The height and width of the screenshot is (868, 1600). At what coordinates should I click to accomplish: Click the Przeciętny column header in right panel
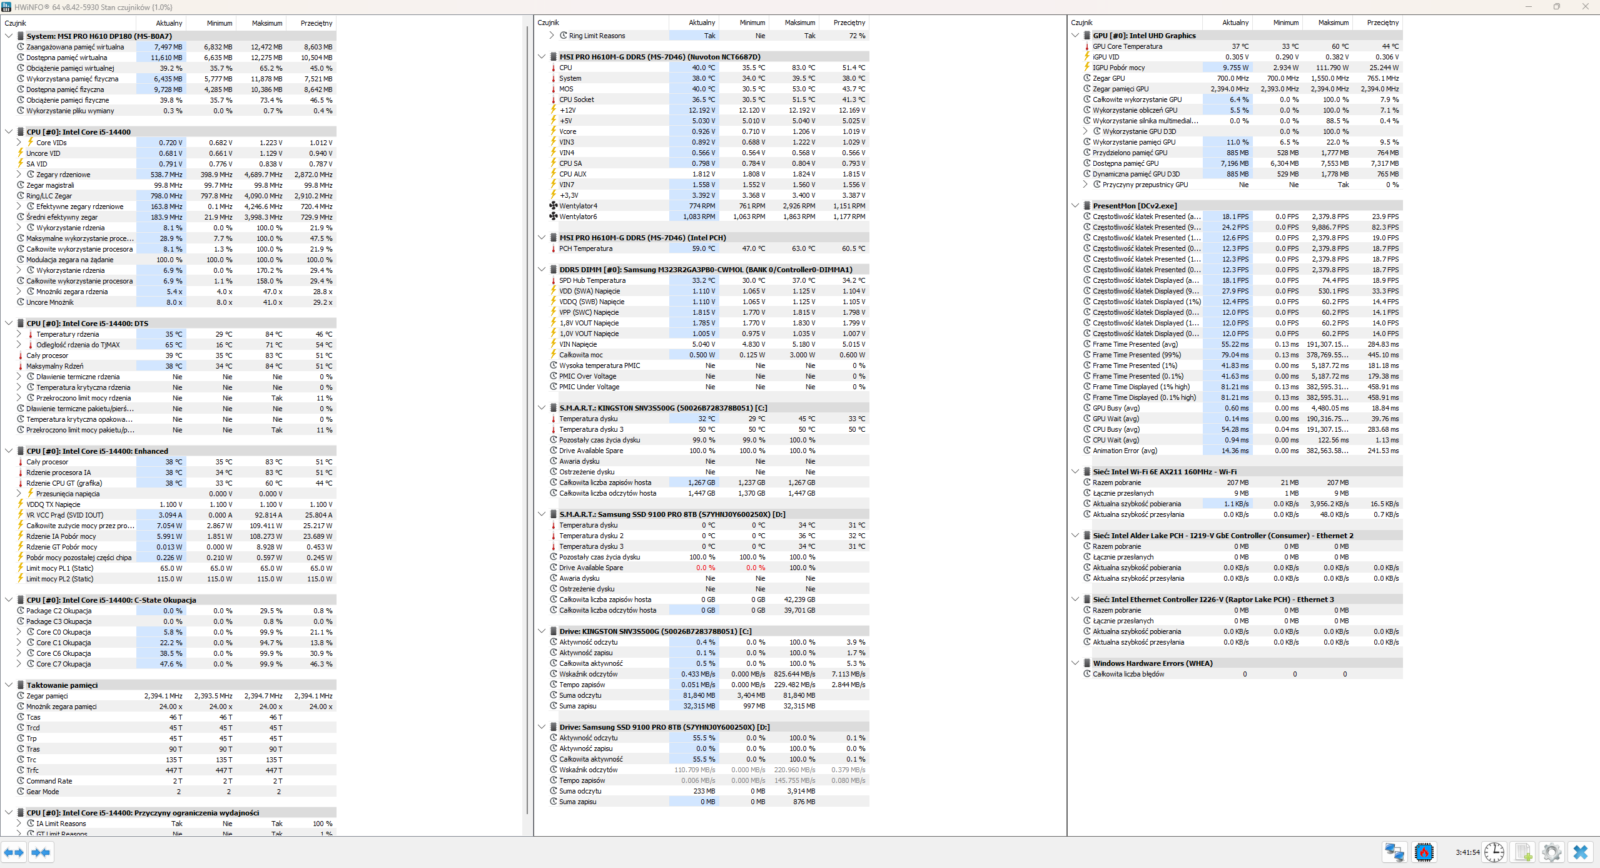point(1383,23)
